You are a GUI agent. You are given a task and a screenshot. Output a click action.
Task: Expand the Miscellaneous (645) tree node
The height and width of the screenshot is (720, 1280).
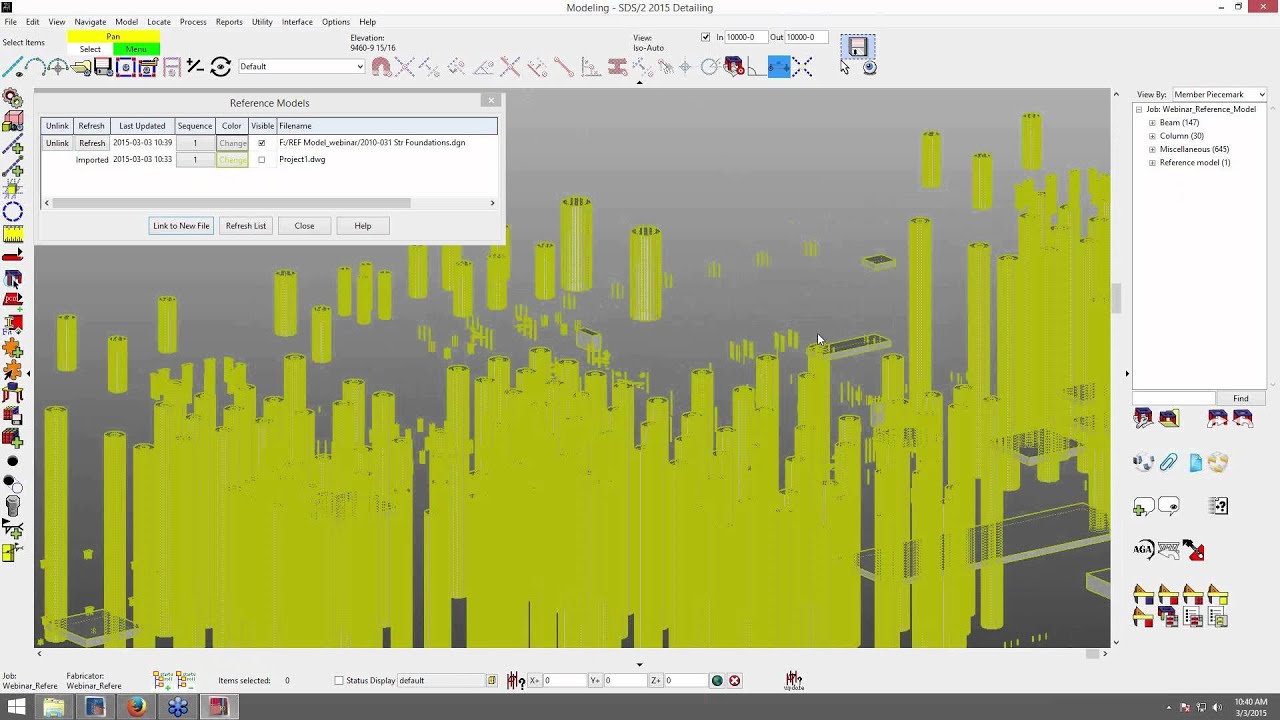tap(1152, 149)
